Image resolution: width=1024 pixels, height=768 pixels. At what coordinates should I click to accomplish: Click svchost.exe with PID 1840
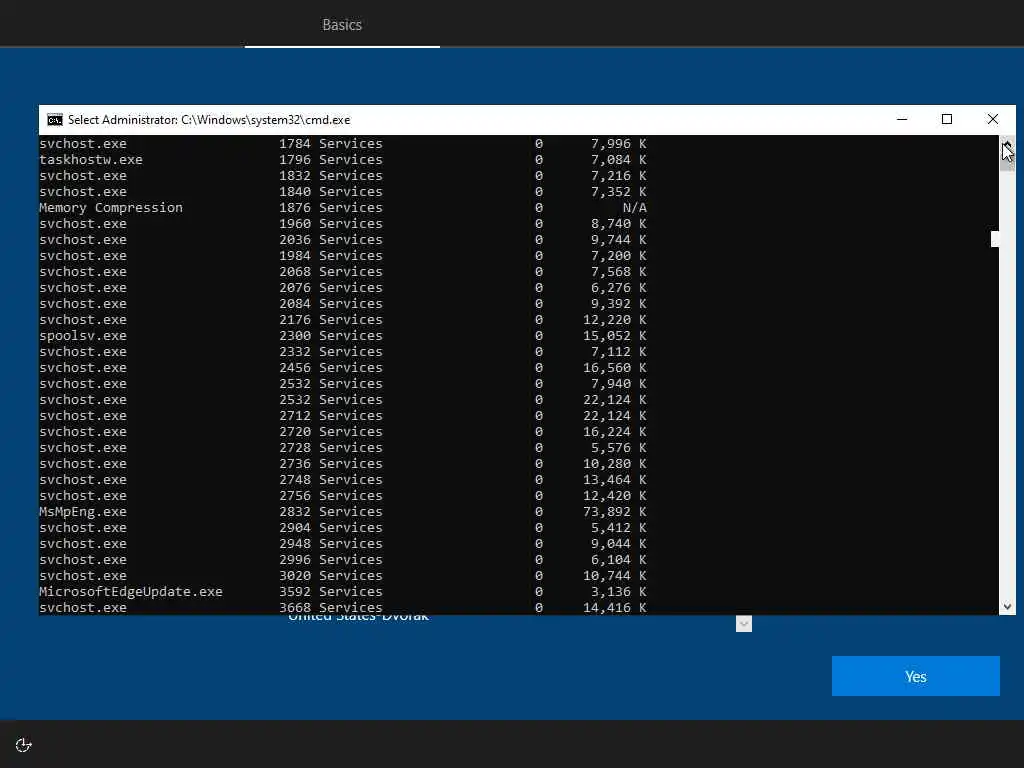[x=83, y=192]
